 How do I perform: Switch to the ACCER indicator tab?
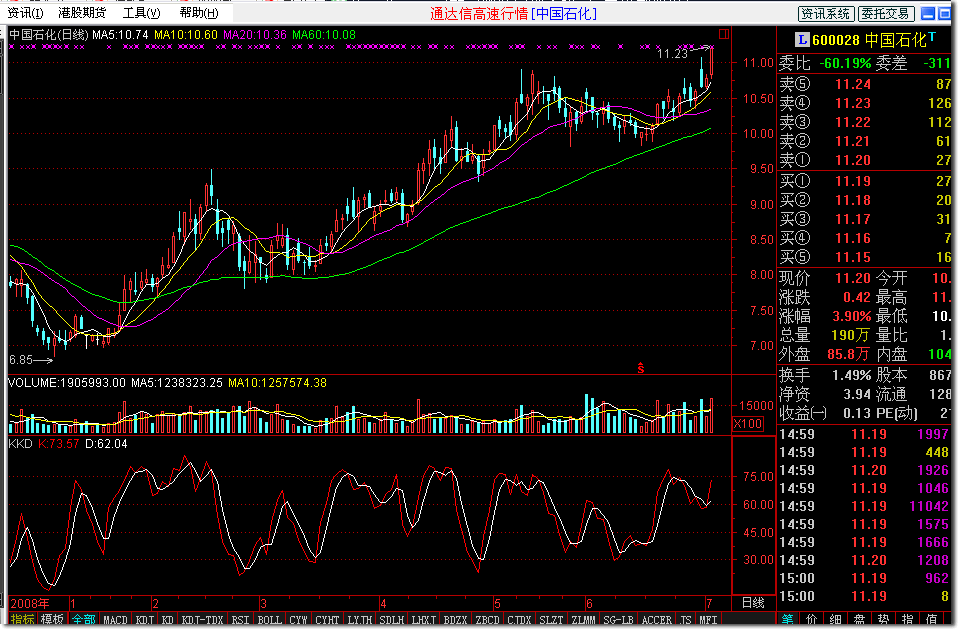pyautogui.click(x=656, y=620)
